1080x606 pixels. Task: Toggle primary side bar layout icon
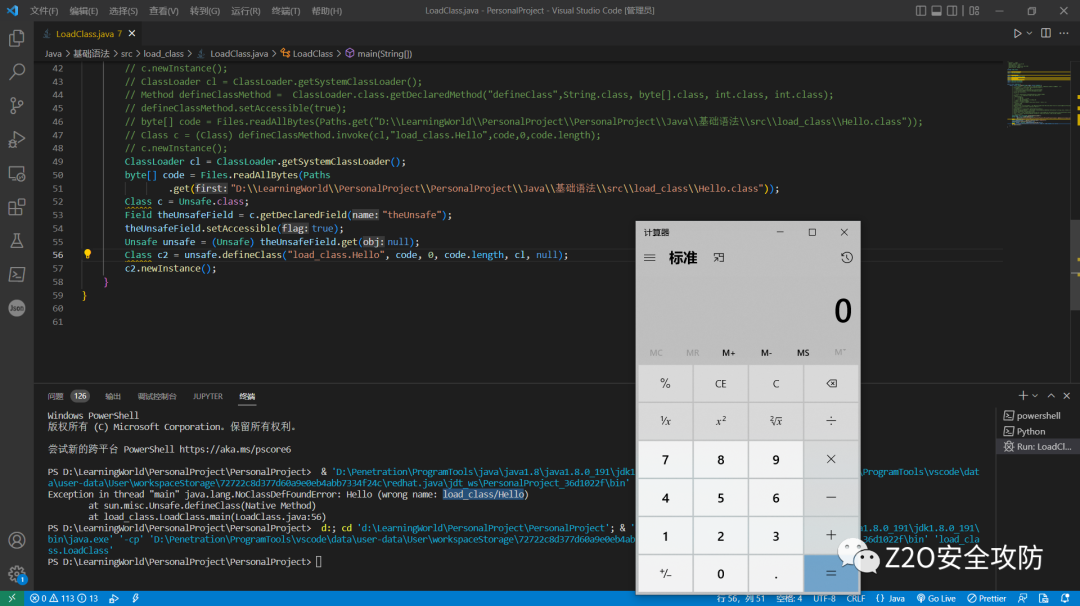coord(921,10)
